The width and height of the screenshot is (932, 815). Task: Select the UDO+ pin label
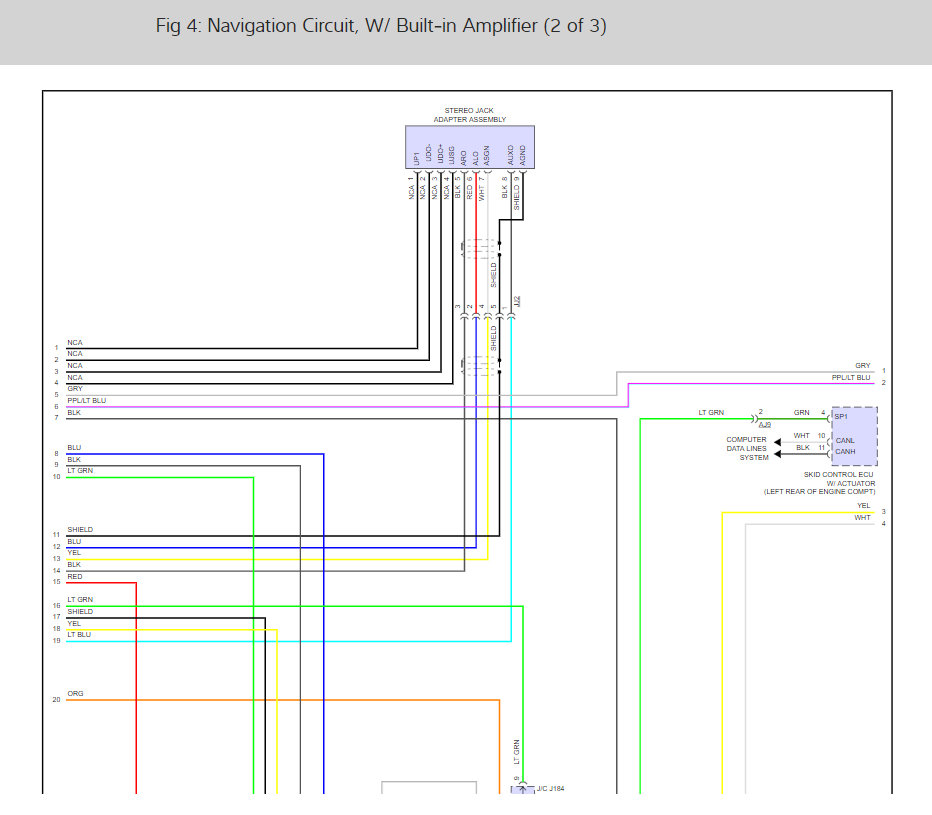click(440, 154)
